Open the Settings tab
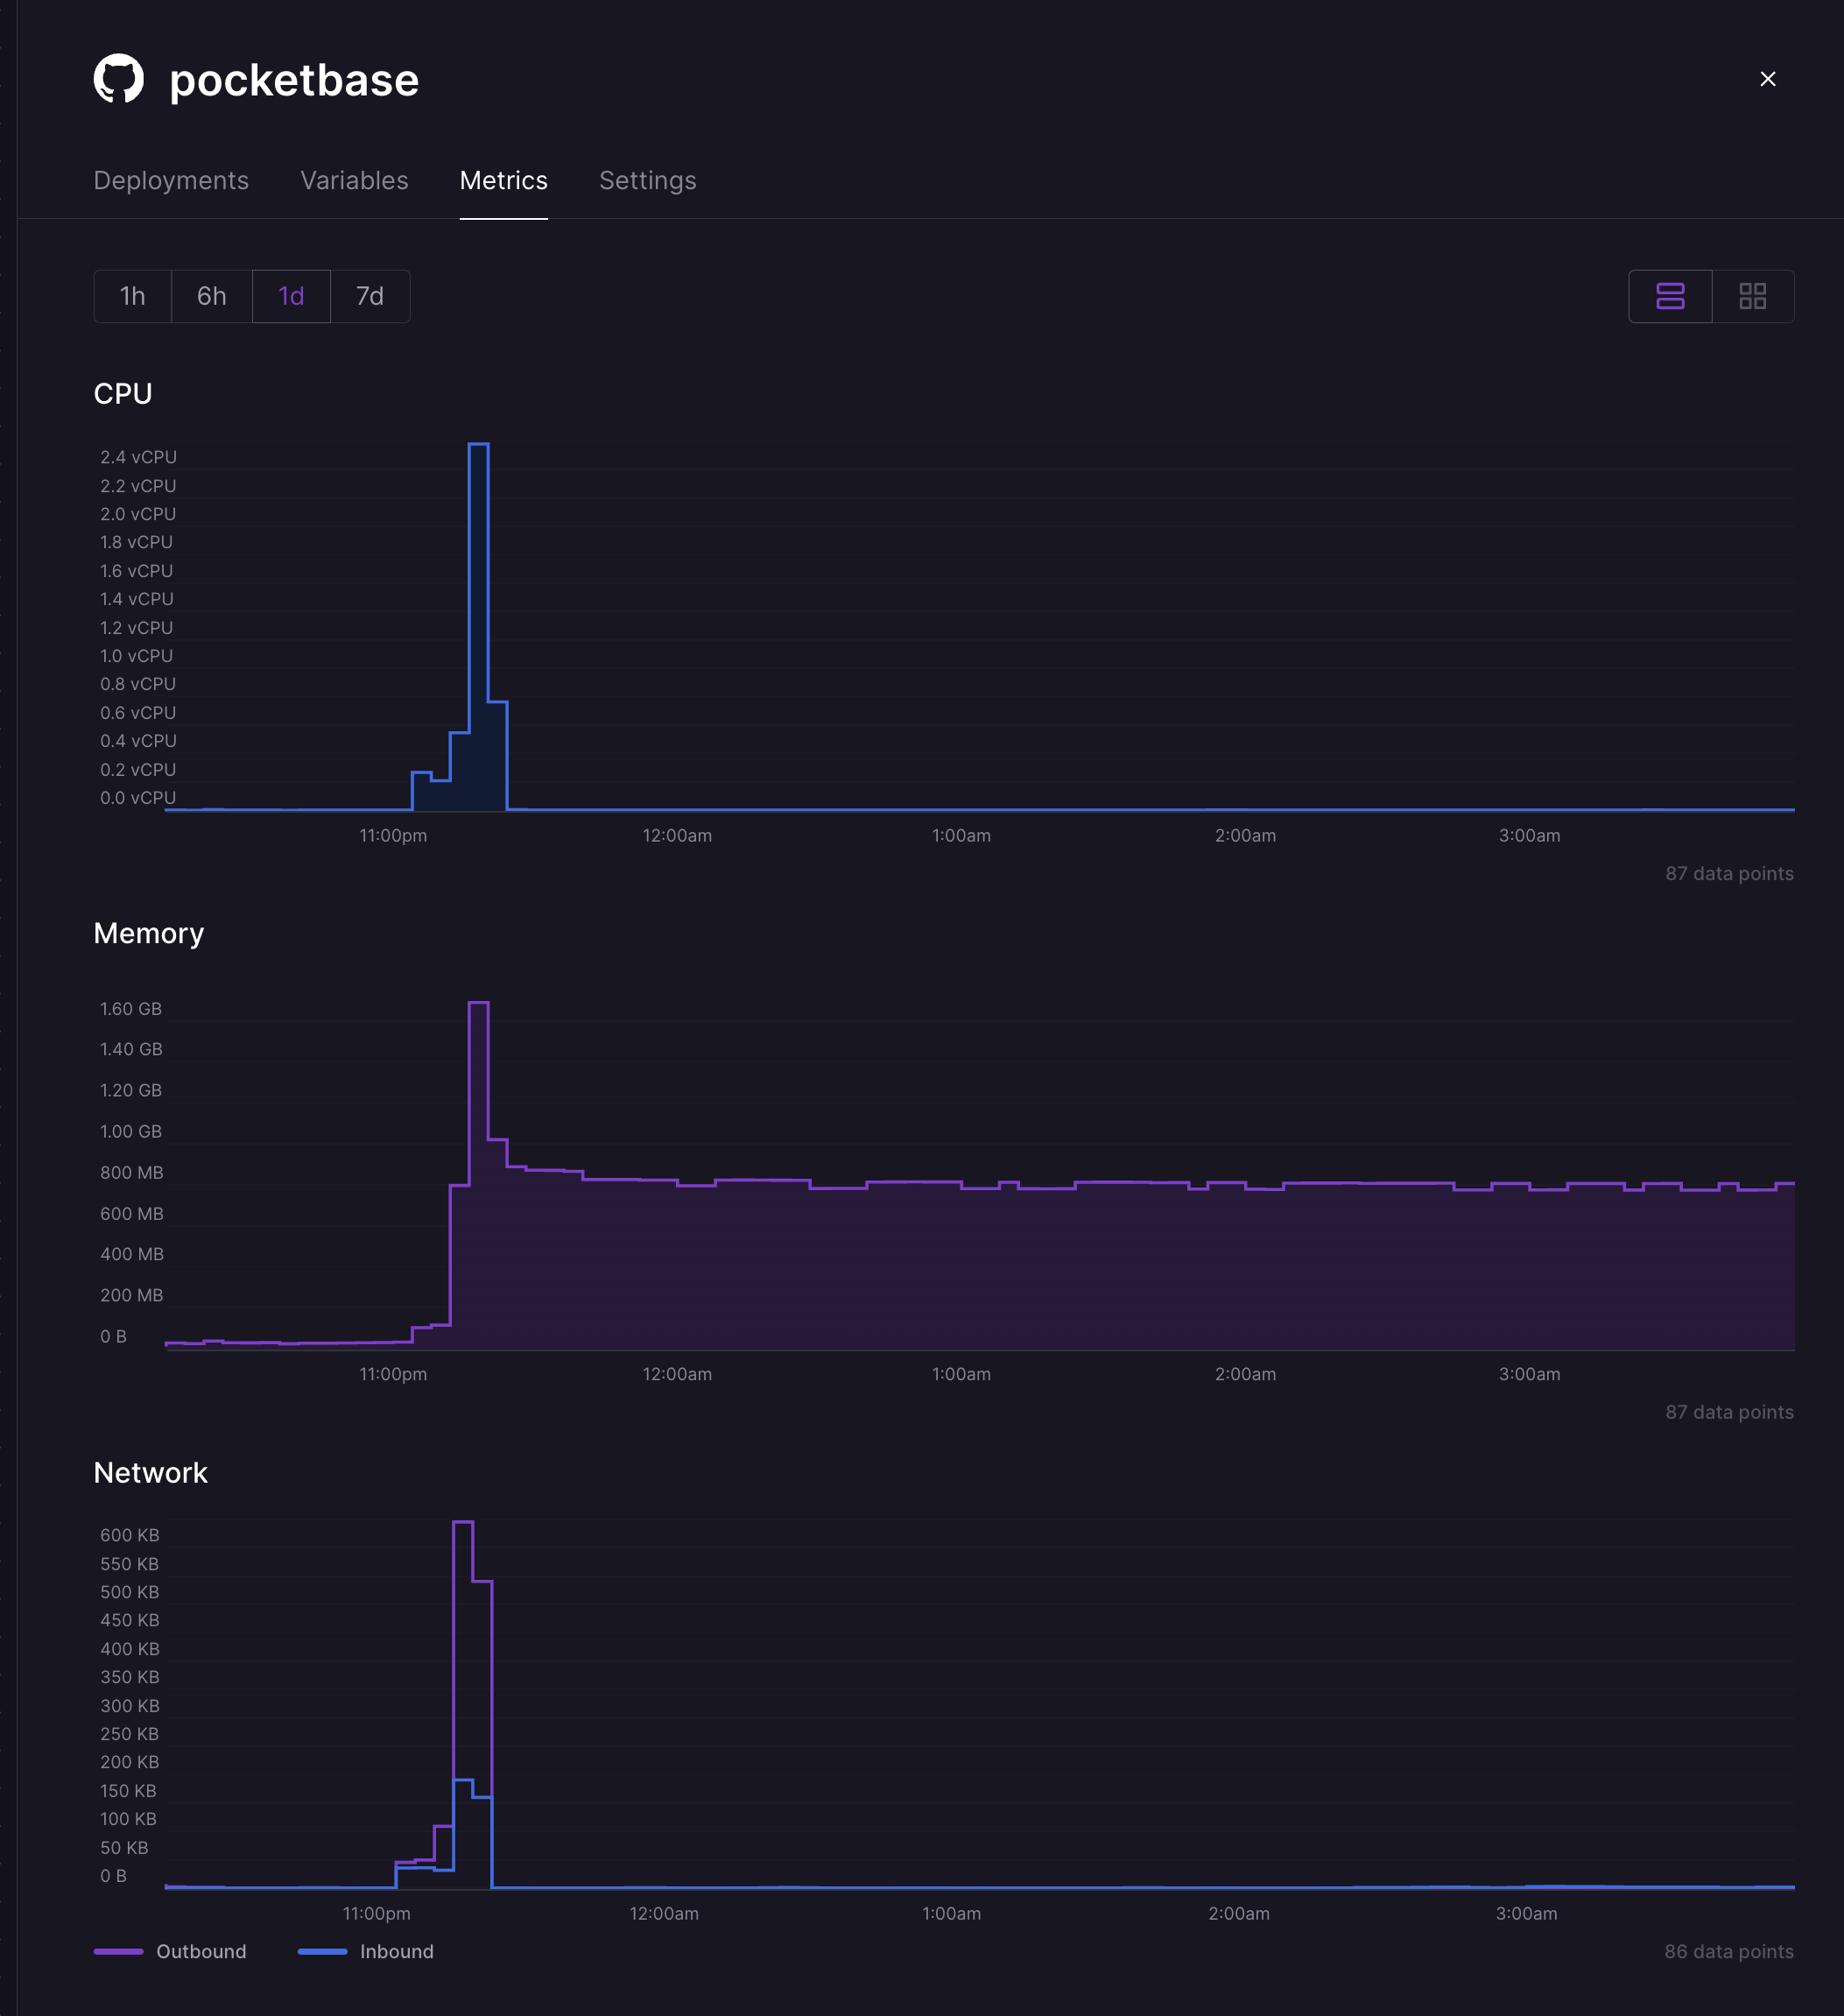Viewport: 1844px width, 2016px height. (647, 181)
